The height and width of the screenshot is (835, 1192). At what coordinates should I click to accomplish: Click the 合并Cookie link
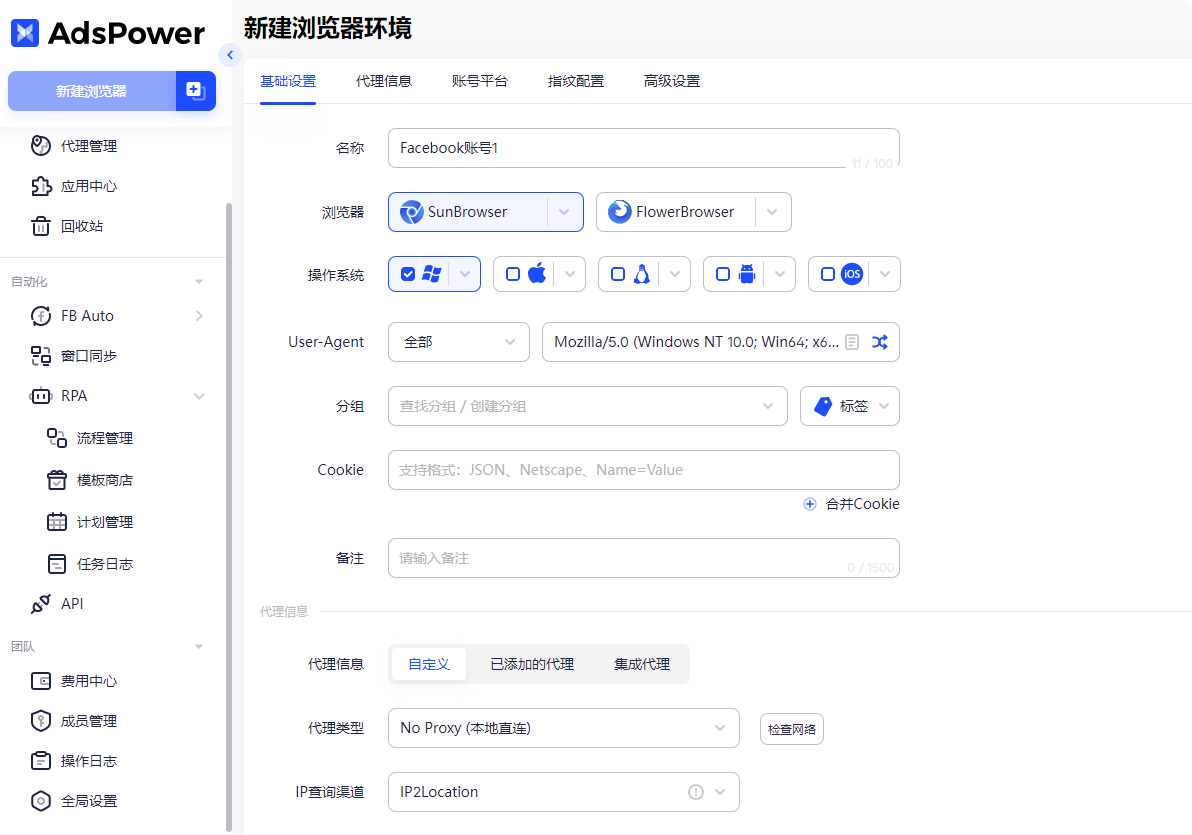click(x=862, y=504)
